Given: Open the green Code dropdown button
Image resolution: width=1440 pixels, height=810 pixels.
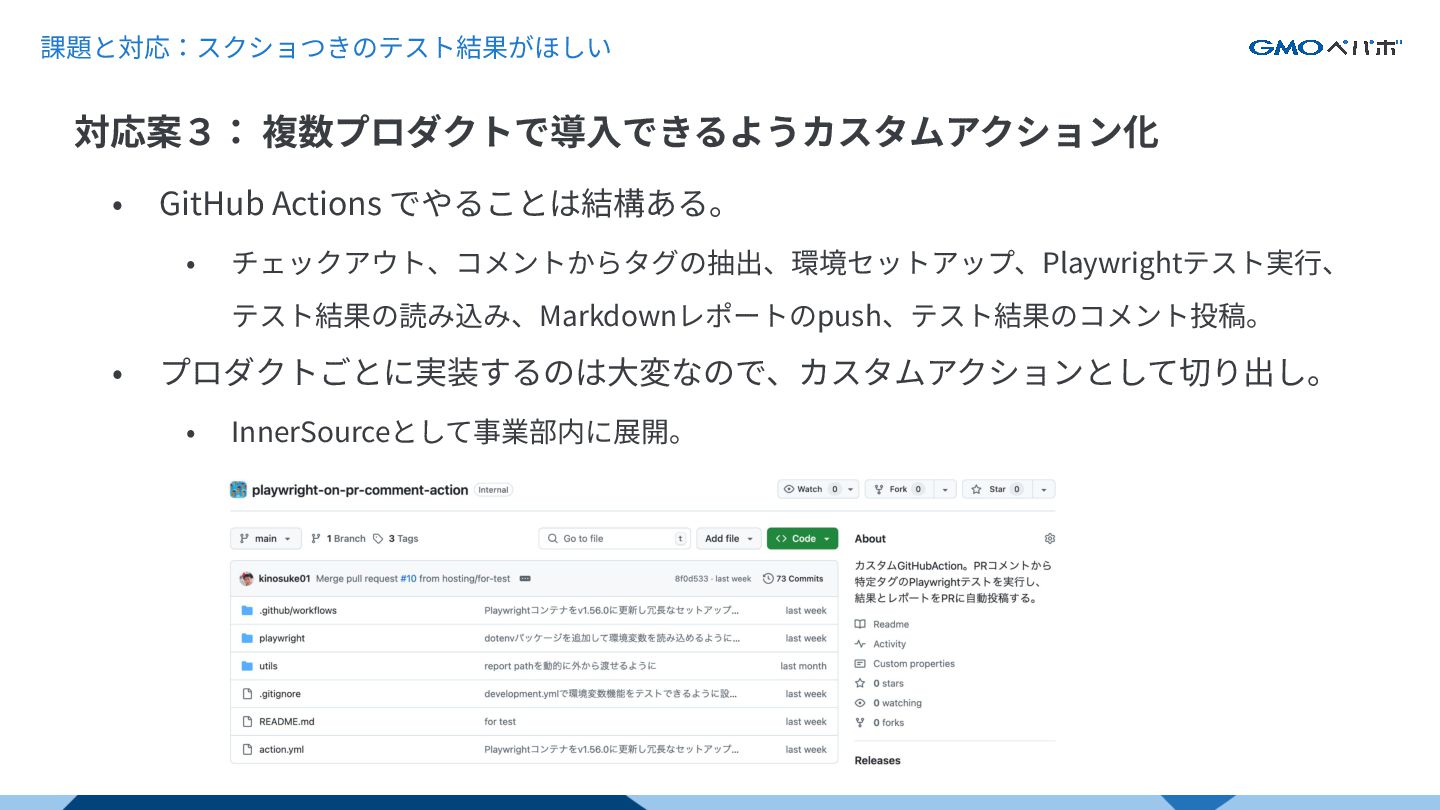Looking at the screenshot, I should click(x=802, y=538).
